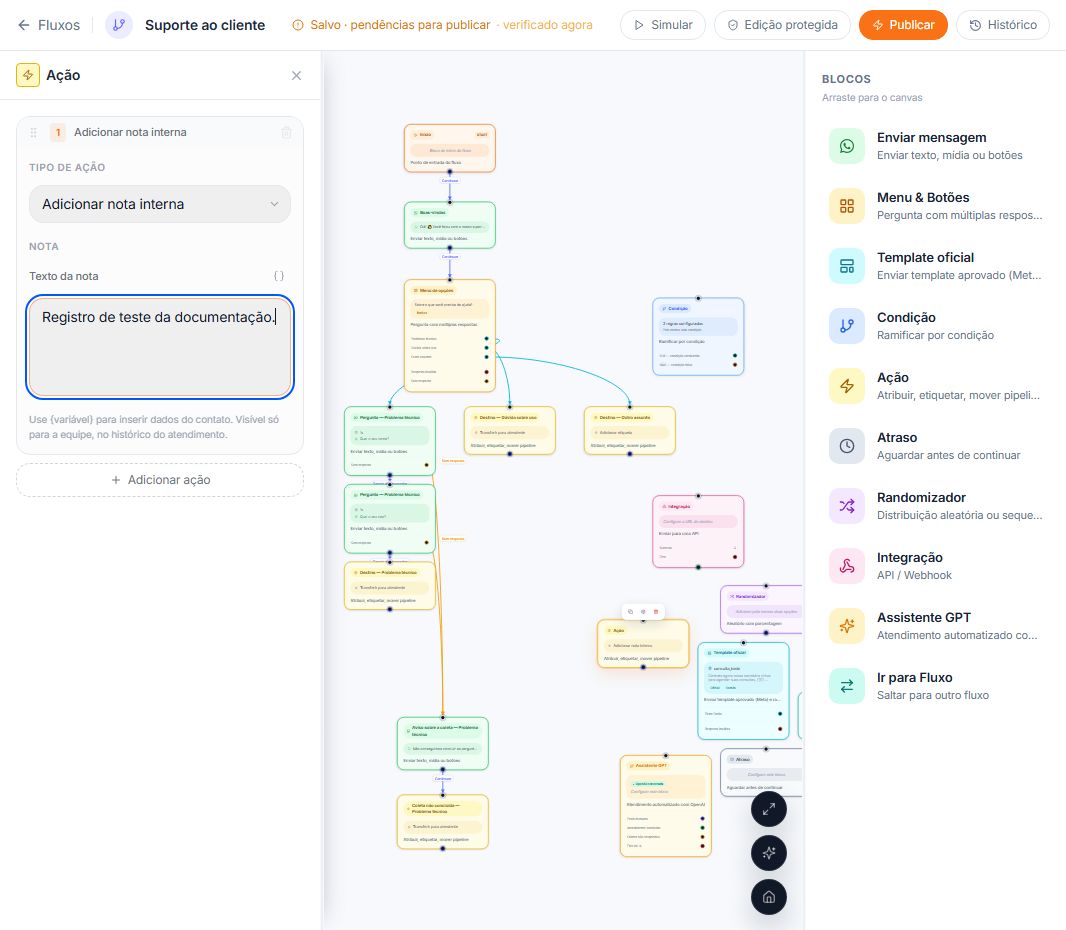Pick the Ação block in Blocos list
The height and width of the screenshot is (930, 1066).
(935, 385)
